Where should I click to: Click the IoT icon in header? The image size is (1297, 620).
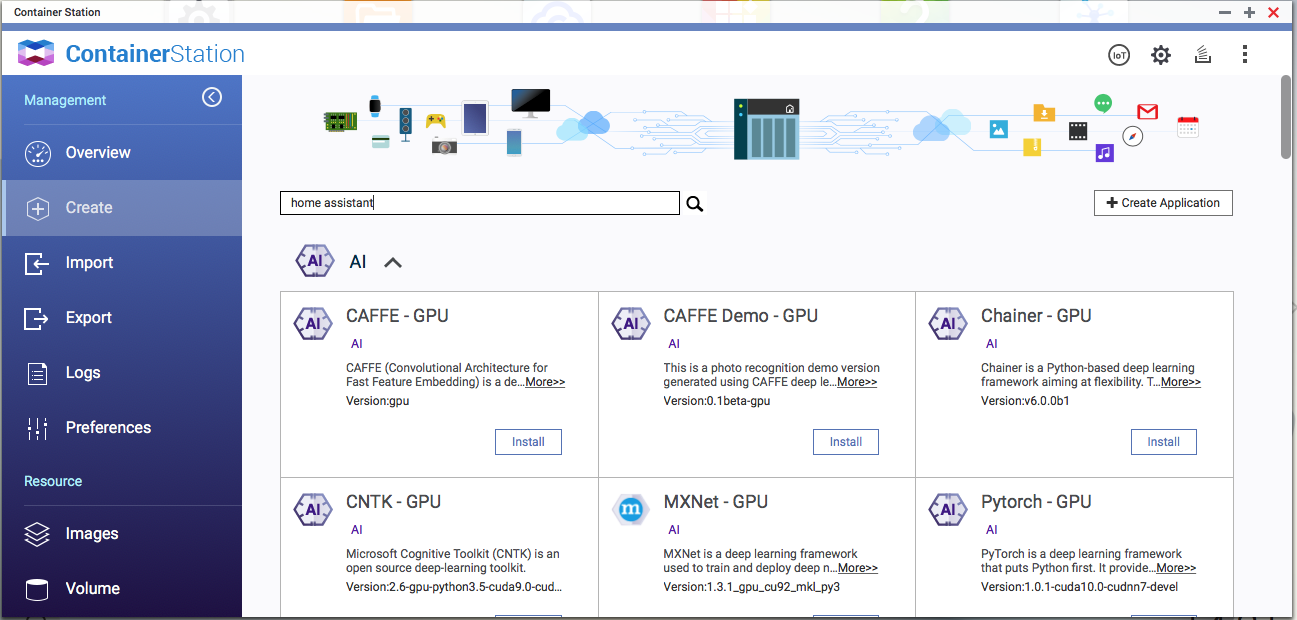point(1118,55)
